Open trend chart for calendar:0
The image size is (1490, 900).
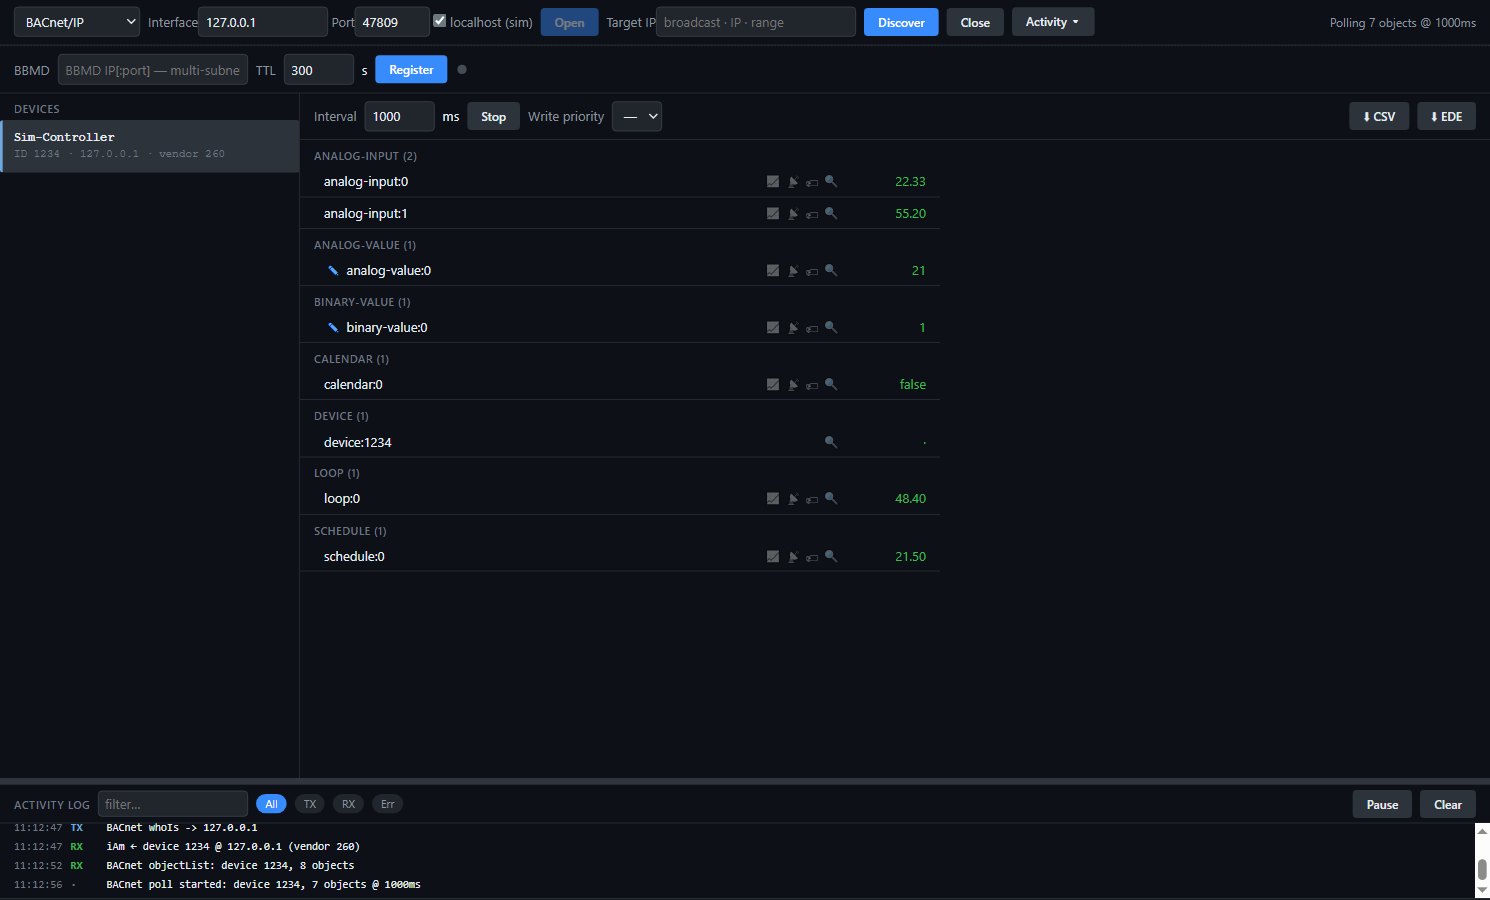point(773,385)
